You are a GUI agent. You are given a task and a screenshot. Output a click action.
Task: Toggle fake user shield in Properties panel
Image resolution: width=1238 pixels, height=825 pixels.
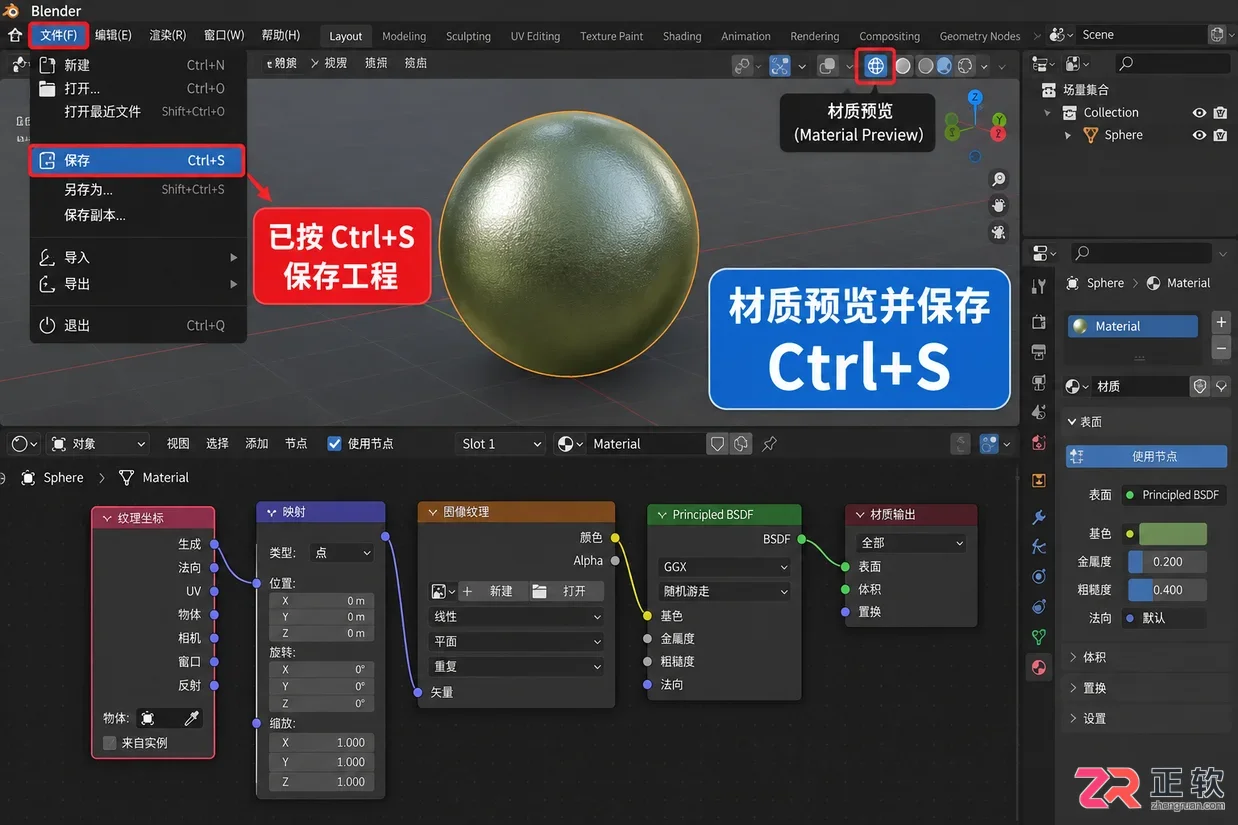pyautogui.click(x=1200, y=386)
